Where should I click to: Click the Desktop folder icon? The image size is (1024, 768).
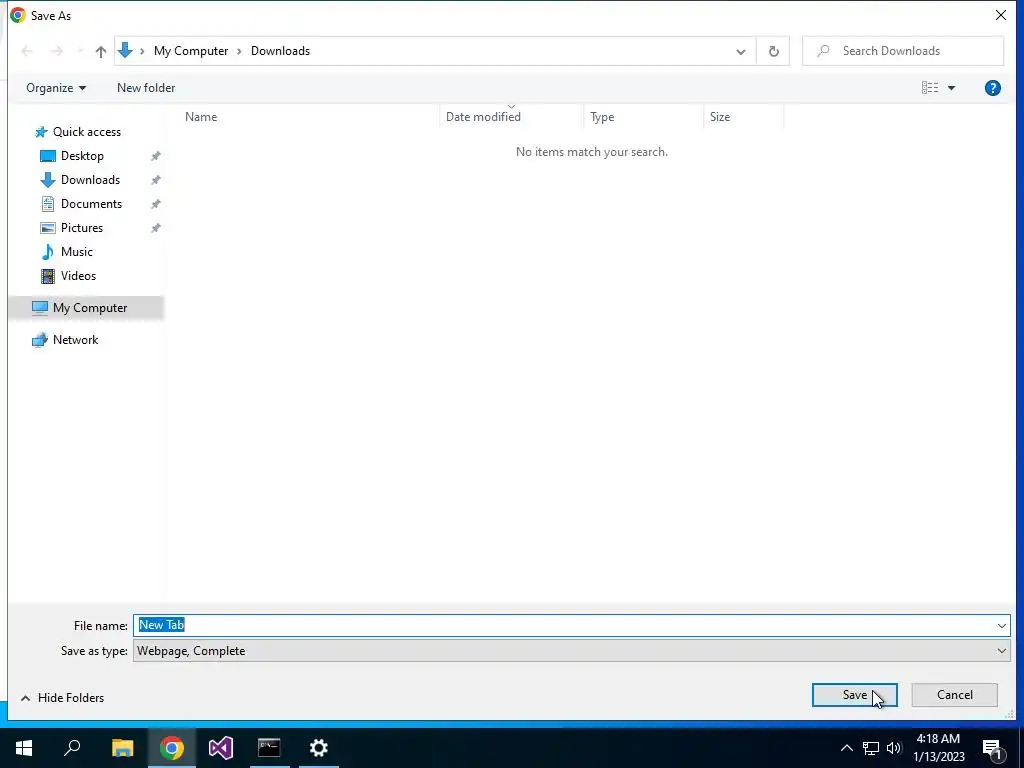tap(48, 156)
